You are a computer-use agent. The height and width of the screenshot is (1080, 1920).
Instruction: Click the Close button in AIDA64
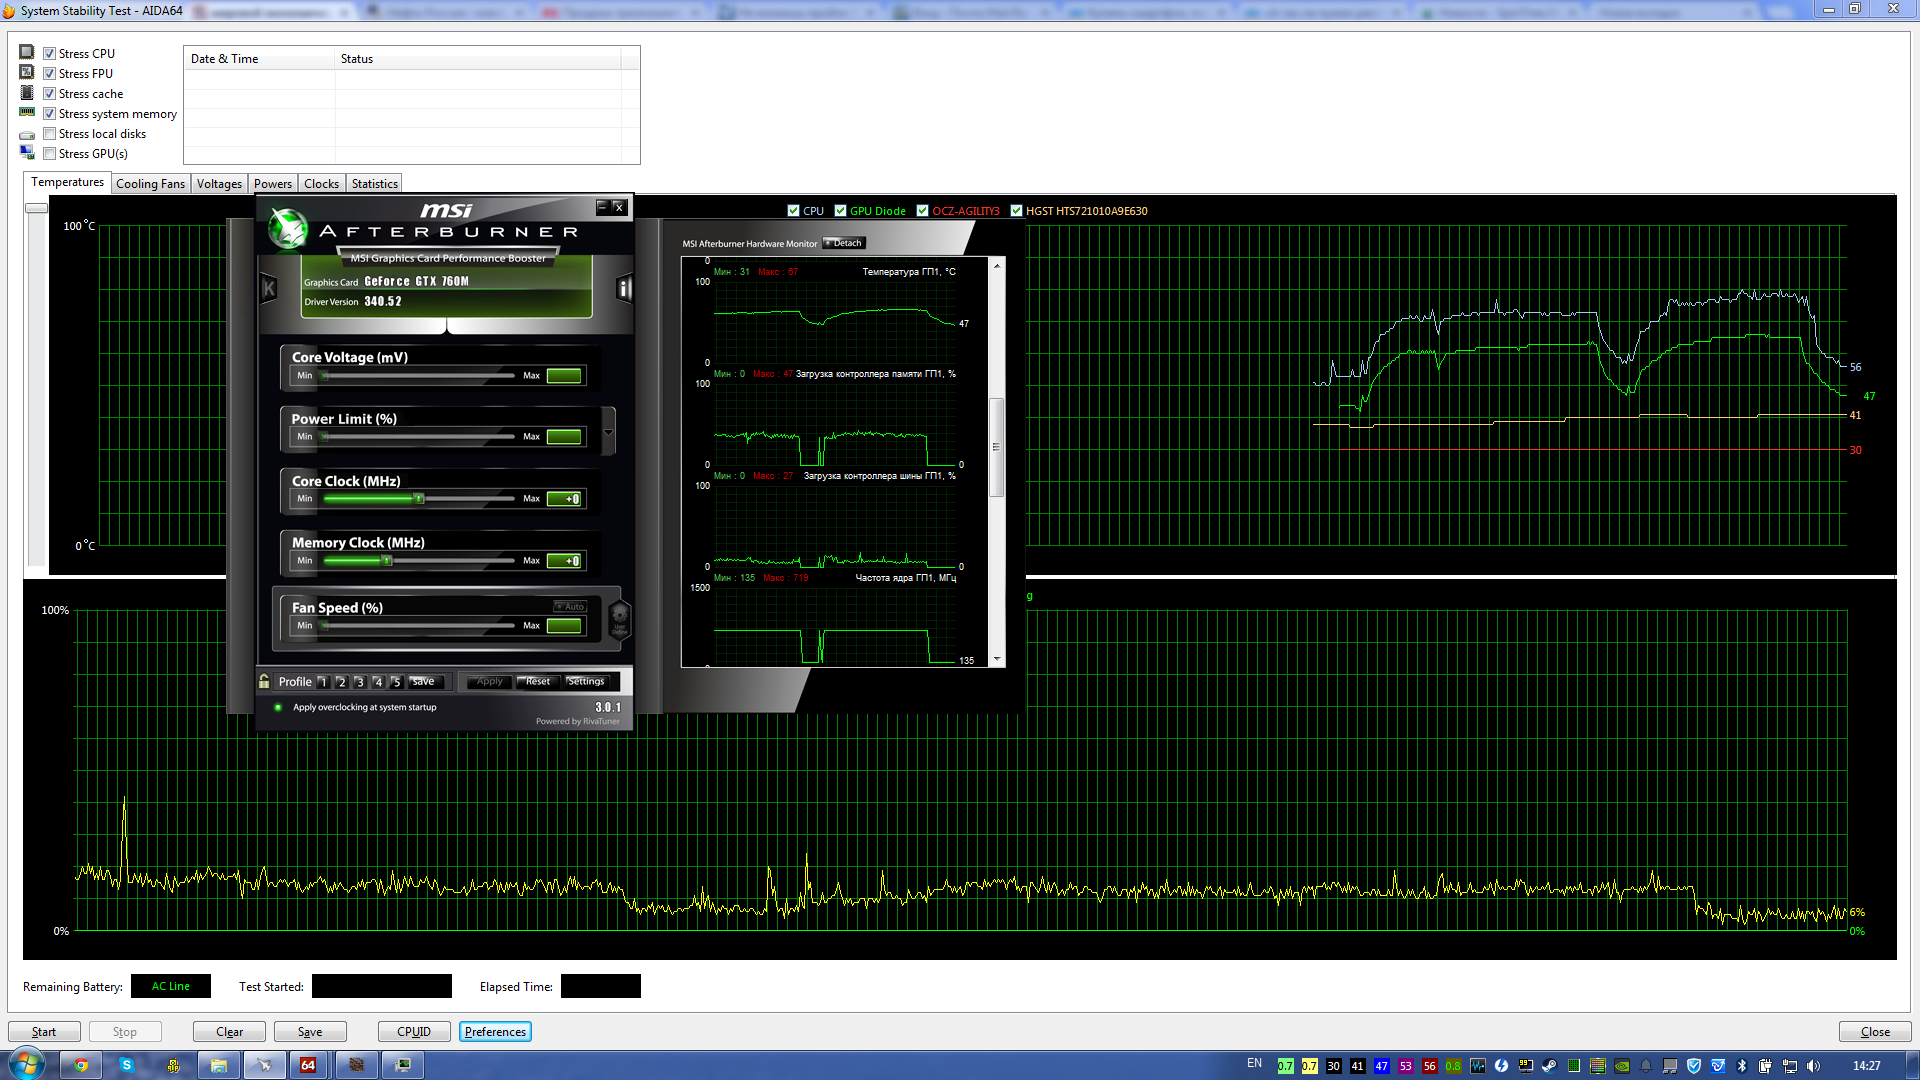[1875, 1032]
